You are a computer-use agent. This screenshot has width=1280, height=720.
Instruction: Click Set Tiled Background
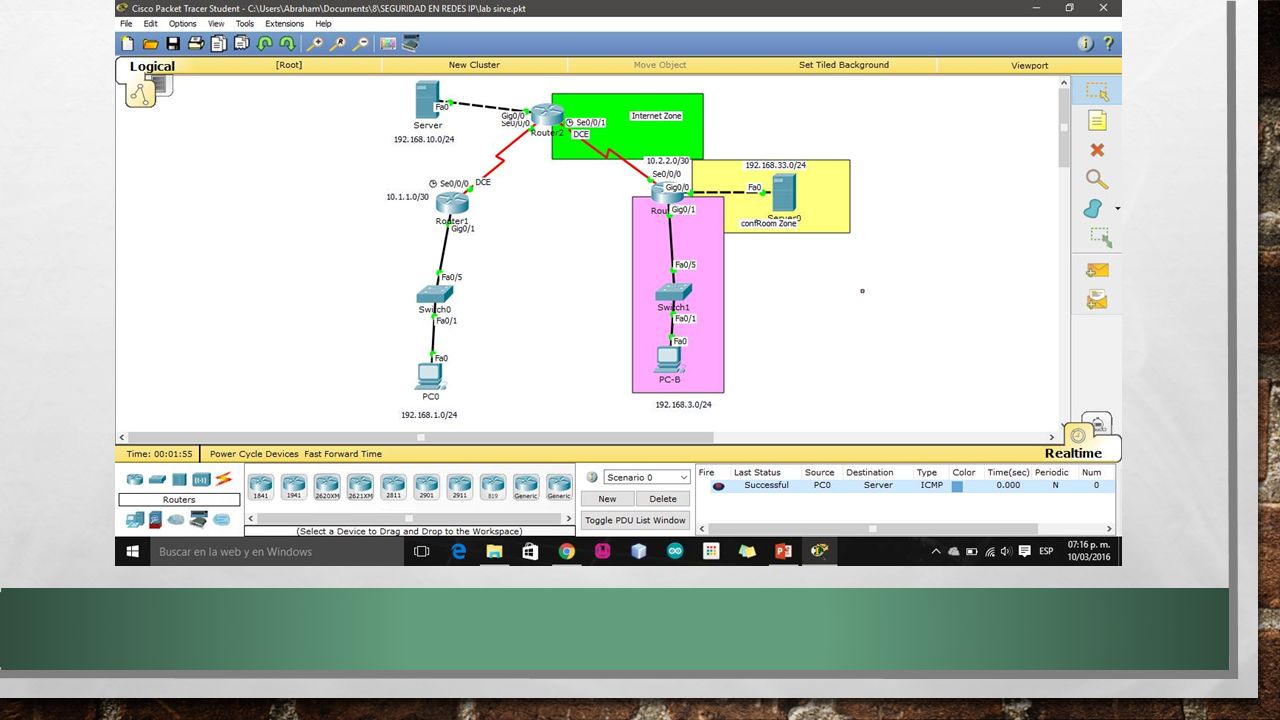[x=843, y=65]
